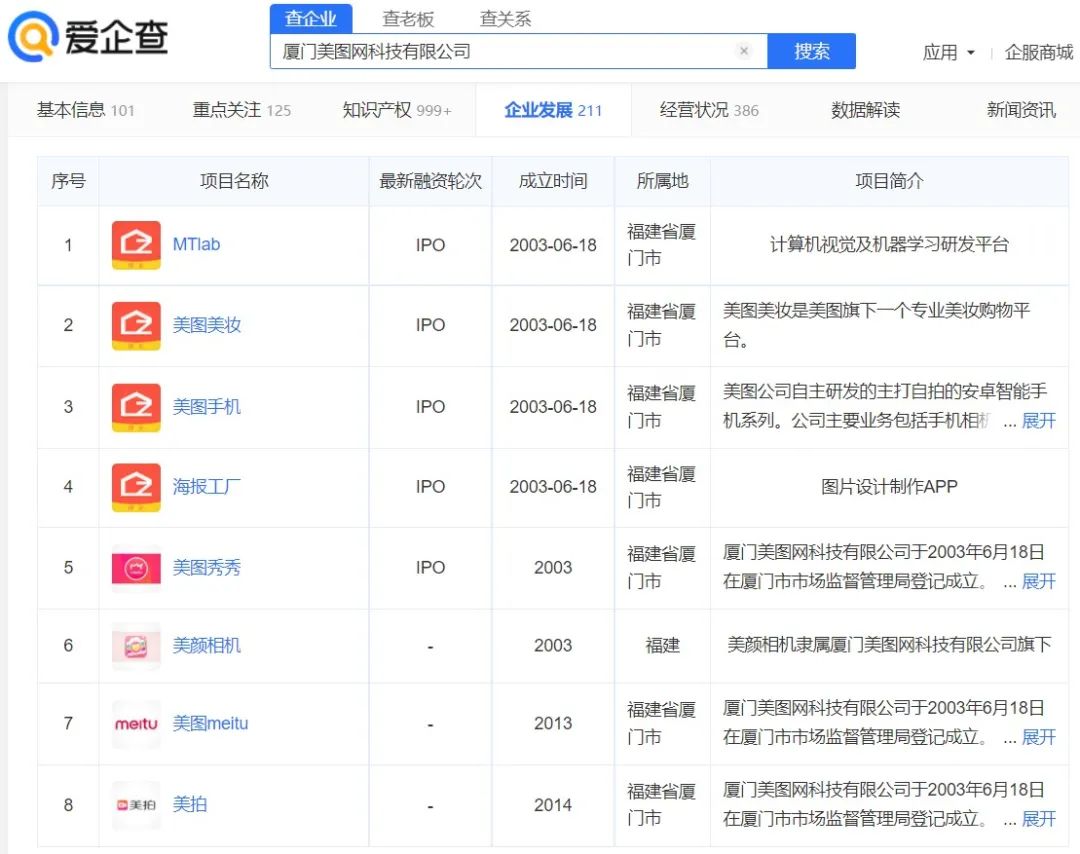Expand the 美图手机 project description

coord(1038,421)
